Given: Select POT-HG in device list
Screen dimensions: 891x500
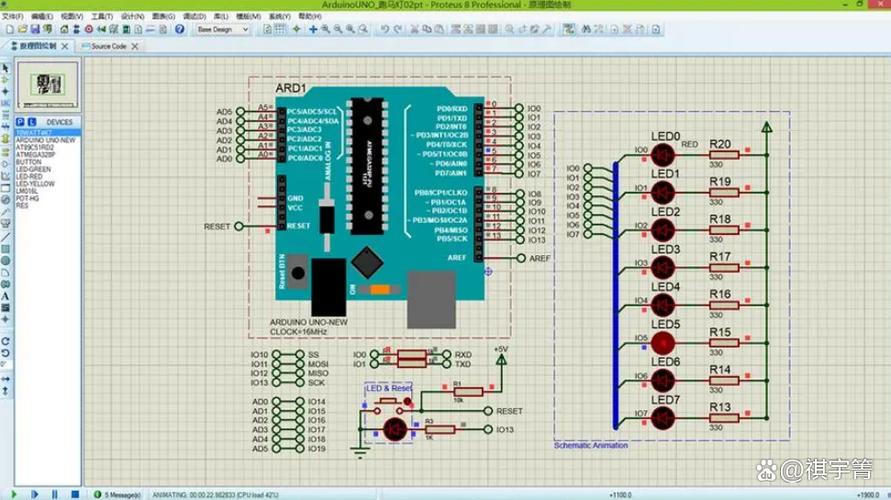Looking at the screenshot, I should tap(27, 199).
